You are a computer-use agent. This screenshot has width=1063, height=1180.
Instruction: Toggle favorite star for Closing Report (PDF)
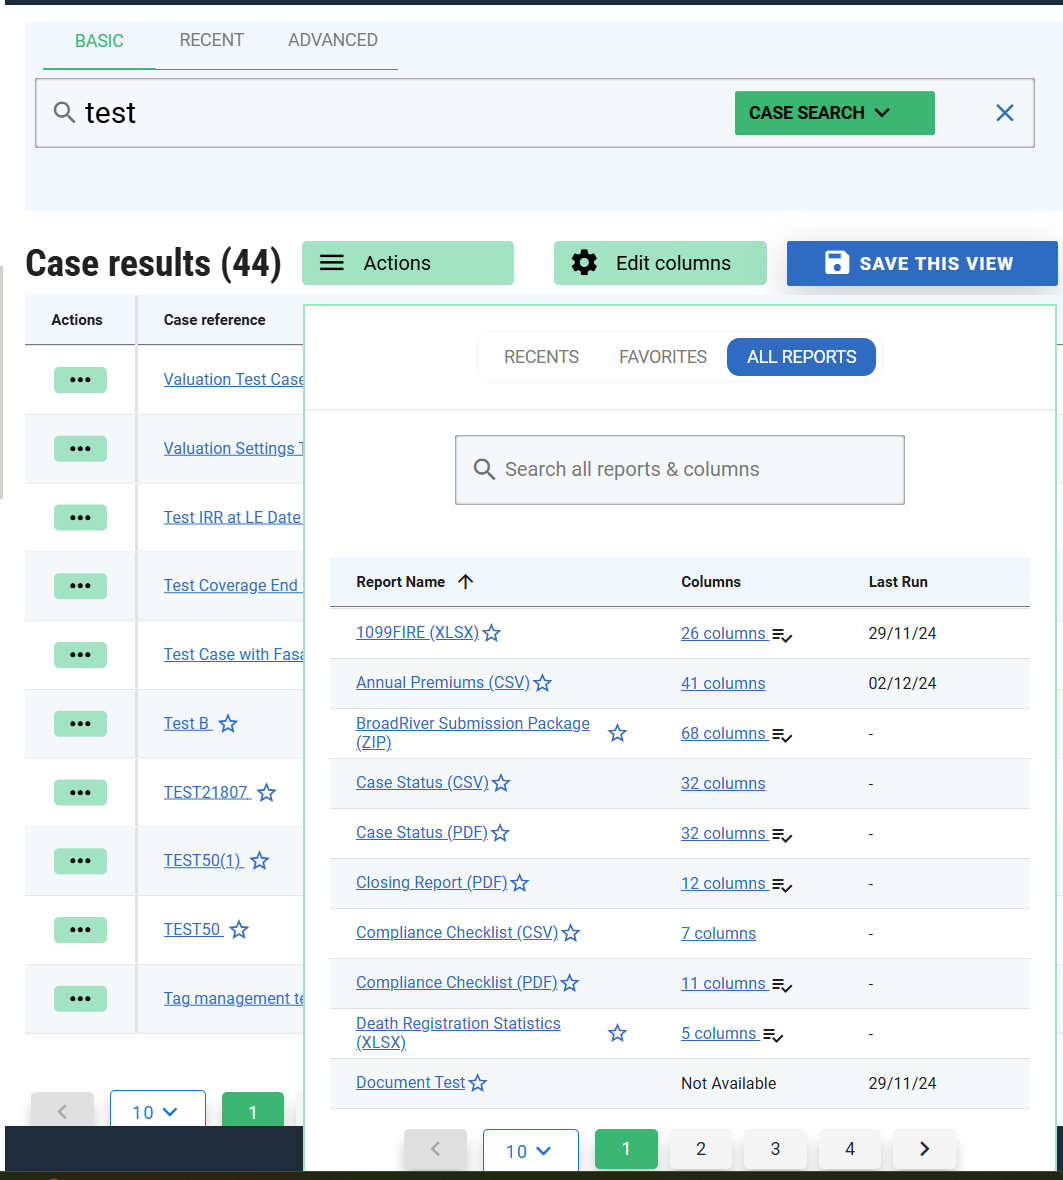[x=520, y=884]
